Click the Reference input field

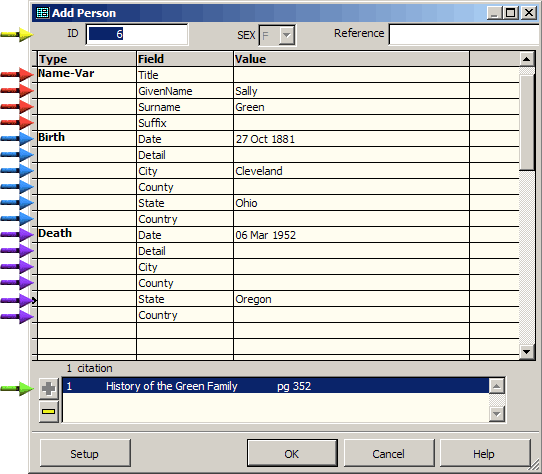coord(464,34)
